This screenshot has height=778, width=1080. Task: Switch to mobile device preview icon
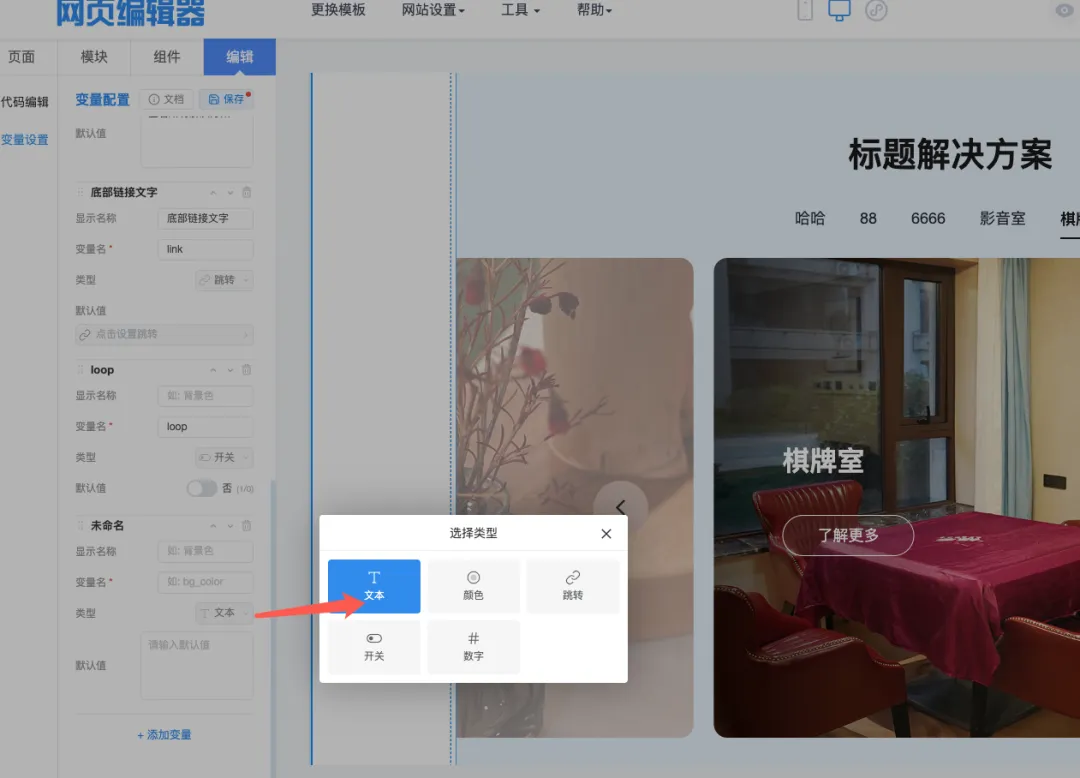[804, 10]
